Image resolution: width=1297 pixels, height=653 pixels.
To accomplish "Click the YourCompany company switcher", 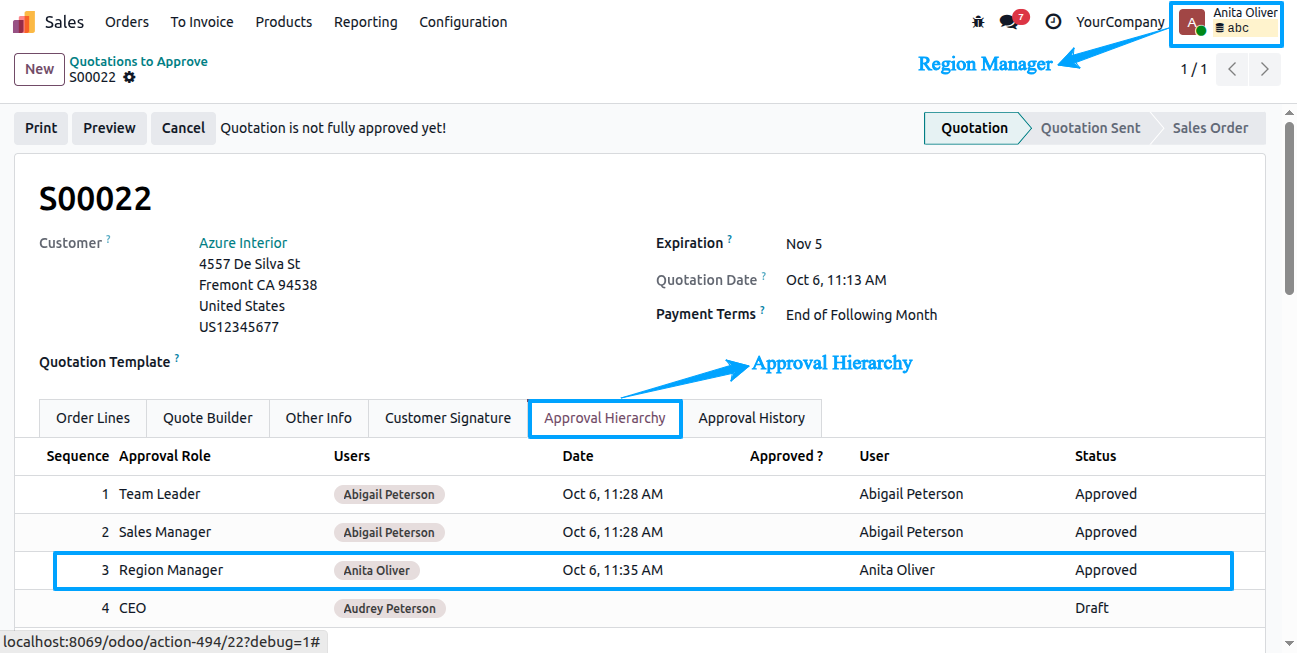I will 1120,22.
